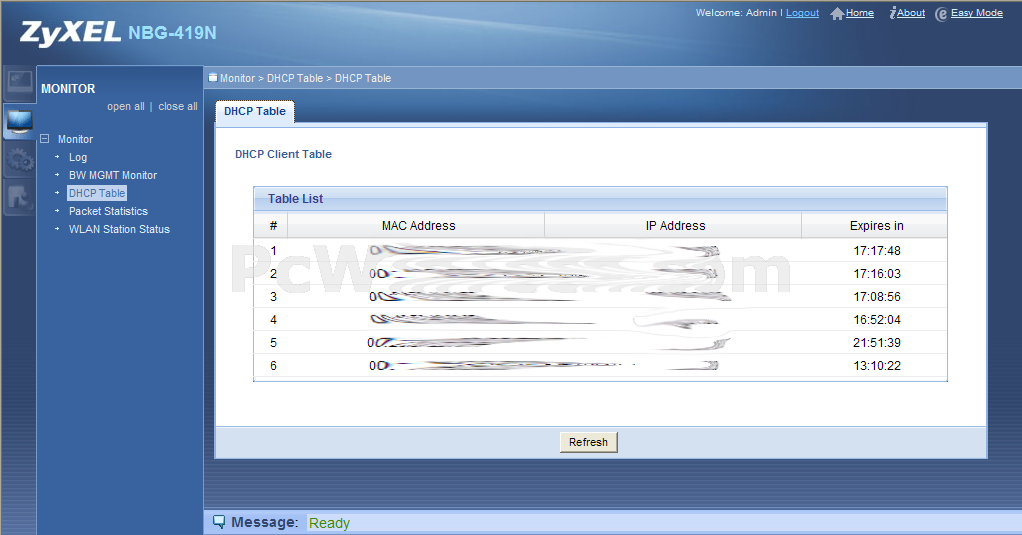1022x535 pixels.
Task: Click the ZyXEL logo
Action: click(x=70, y=33)
